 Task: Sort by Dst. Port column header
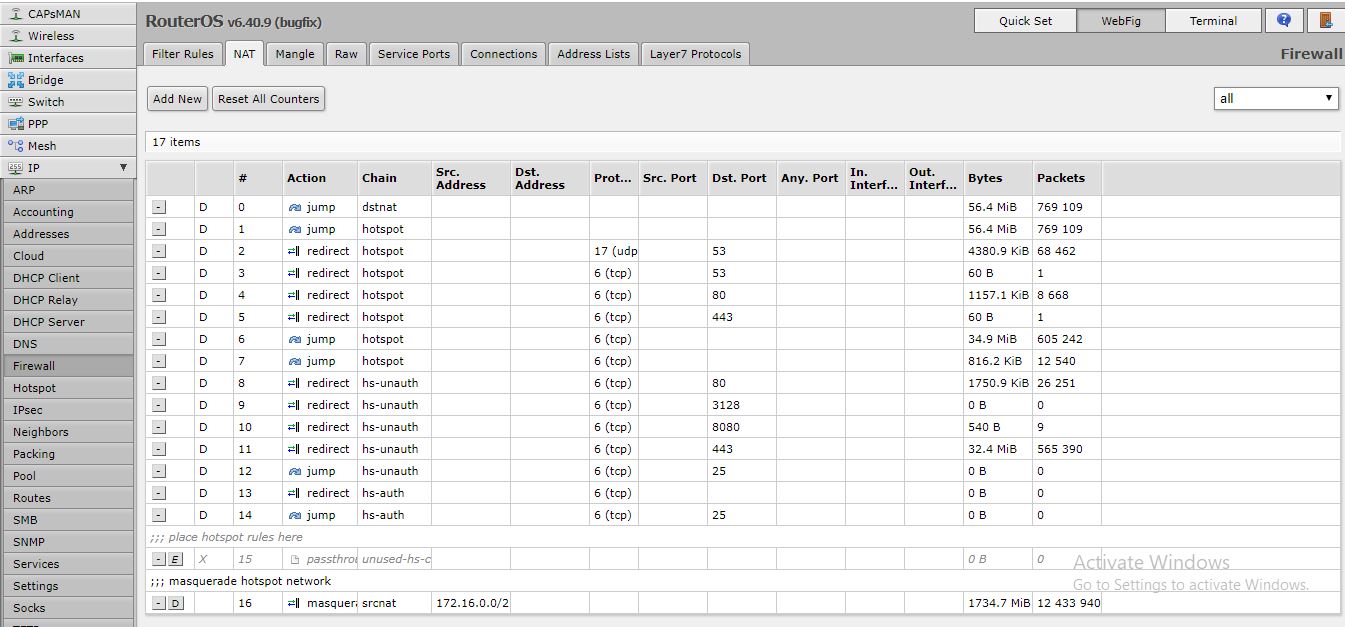coord(742,178)
